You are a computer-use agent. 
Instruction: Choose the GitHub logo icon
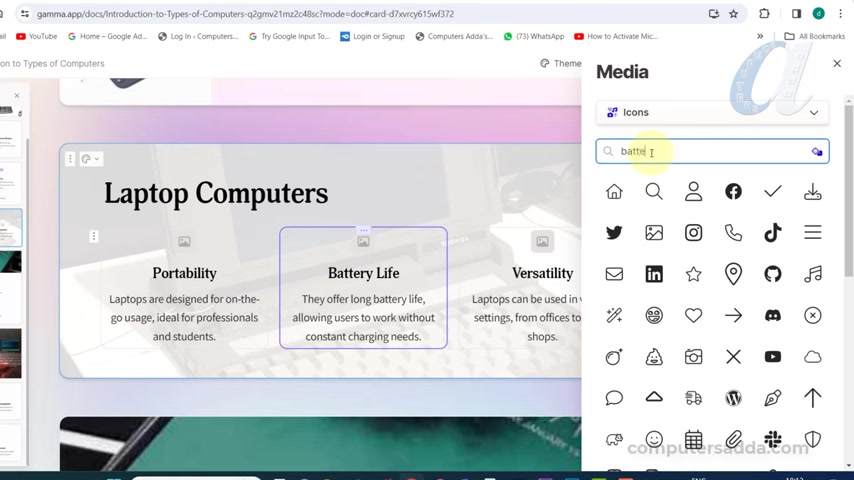click(x=773, y=274)
